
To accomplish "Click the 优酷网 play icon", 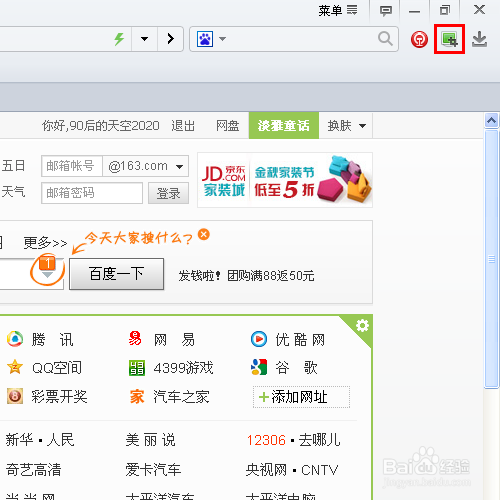I will 259,339.
